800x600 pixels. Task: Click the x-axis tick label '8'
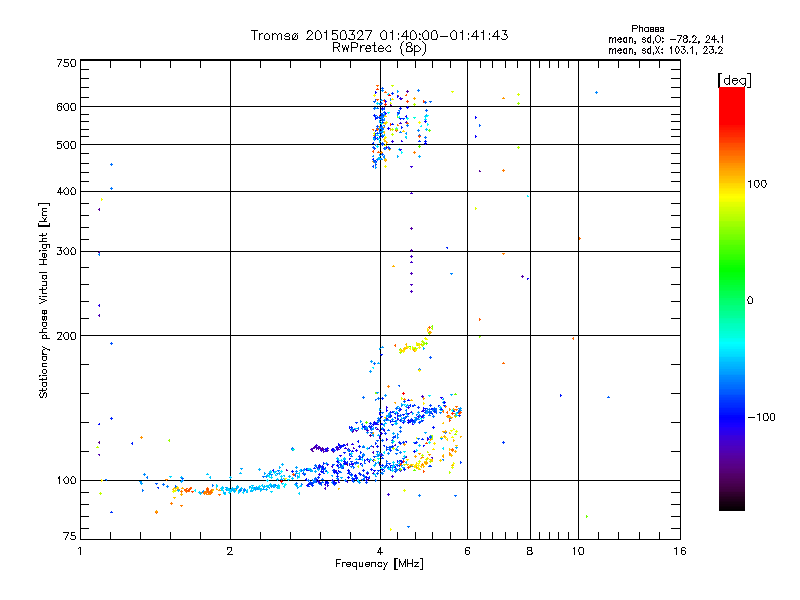tap(530, 551)
